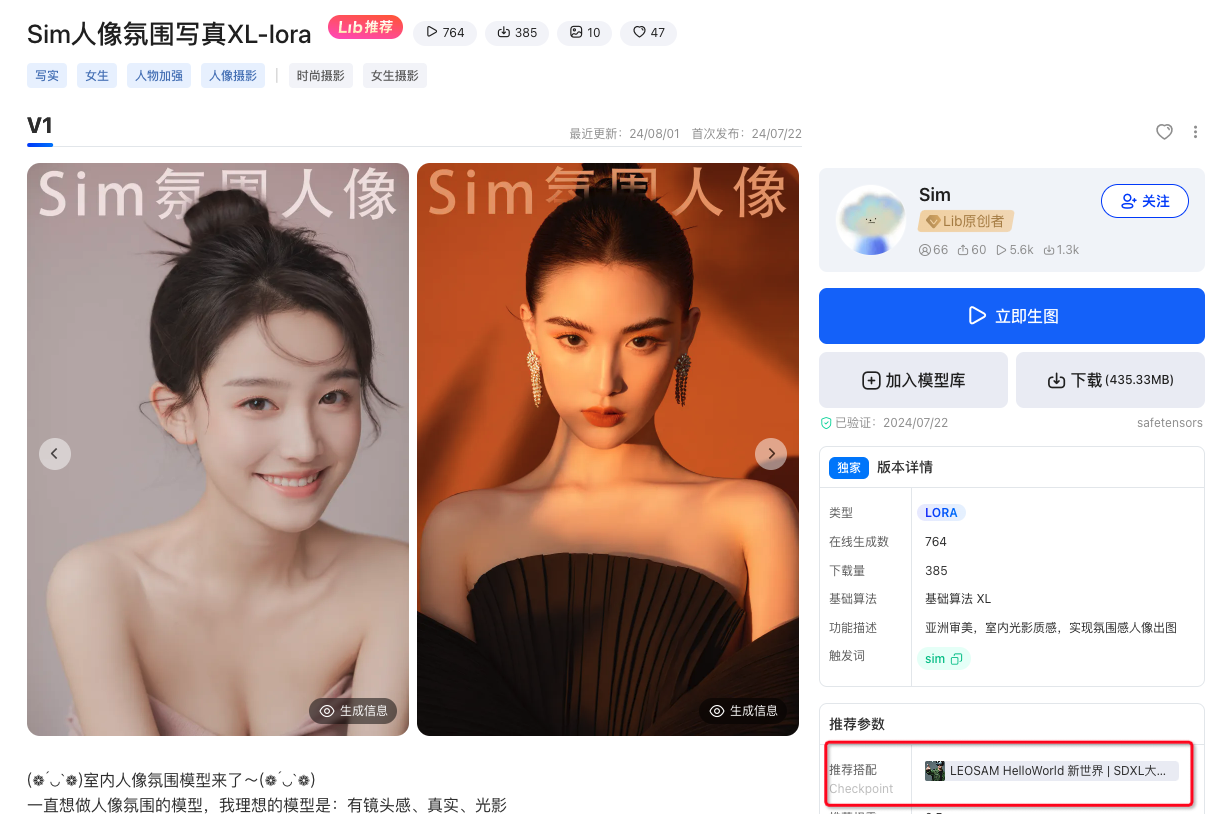Click the download stats icon showing 385
The image size is (1228, 814).
502,32
